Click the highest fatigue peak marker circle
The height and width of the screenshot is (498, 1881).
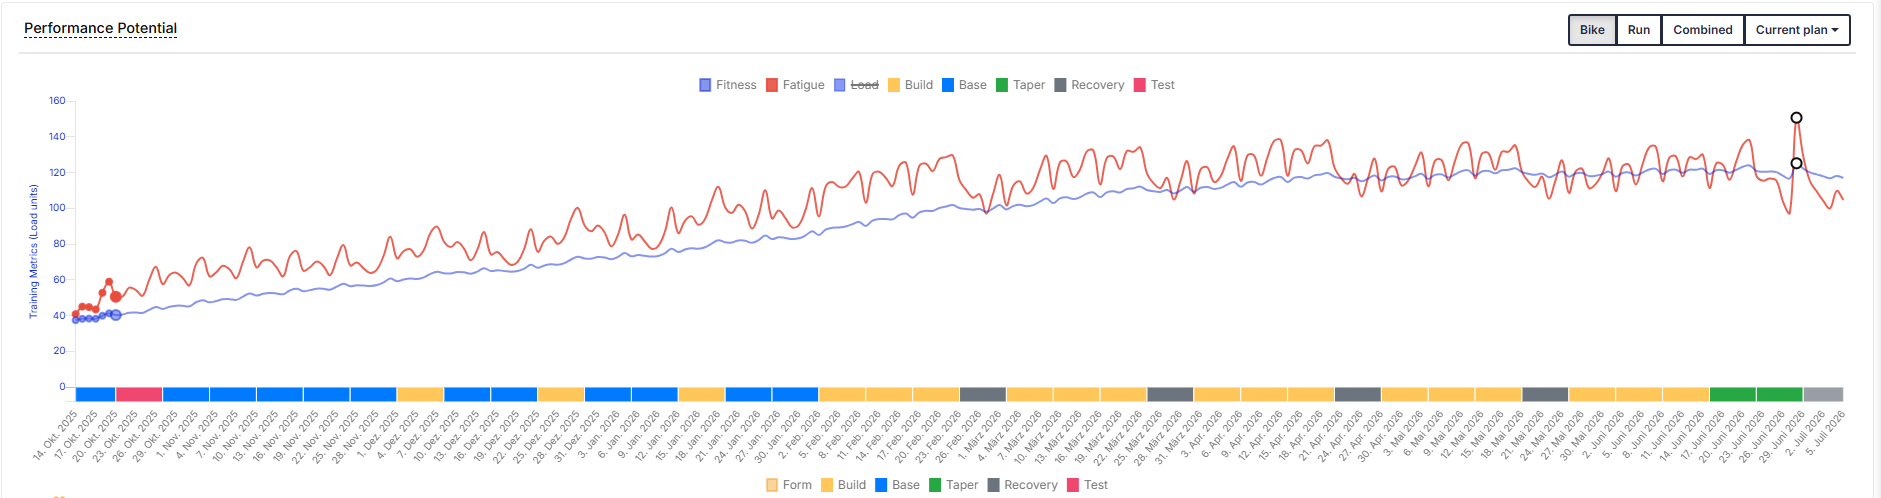[x=1796, y=118]
